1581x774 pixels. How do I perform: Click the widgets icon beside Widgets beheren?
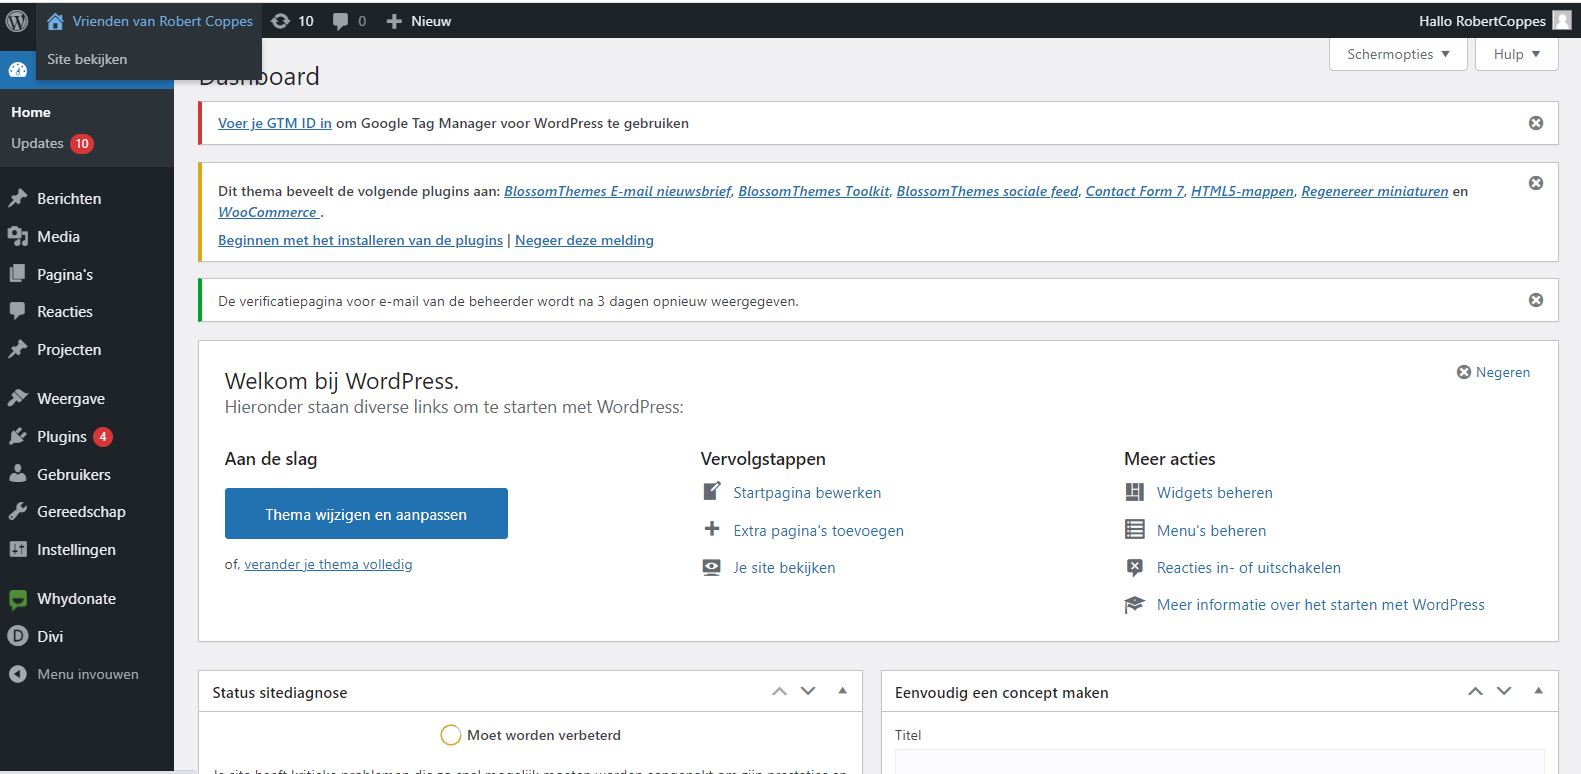coord(1134,492)
